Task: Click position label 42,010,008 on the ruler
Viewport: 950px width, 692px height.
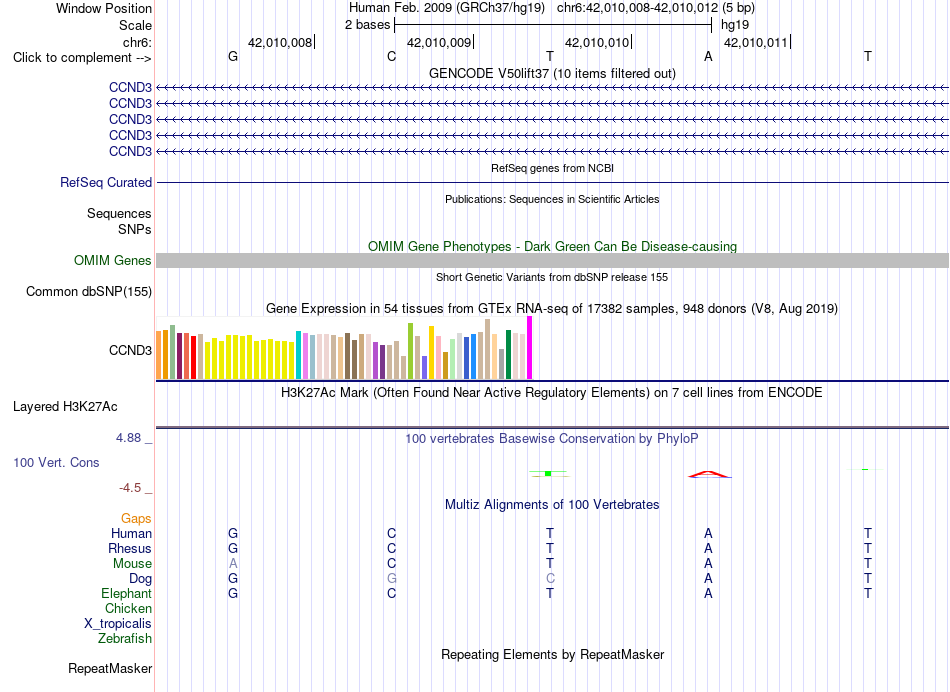Action: point(280,42)
